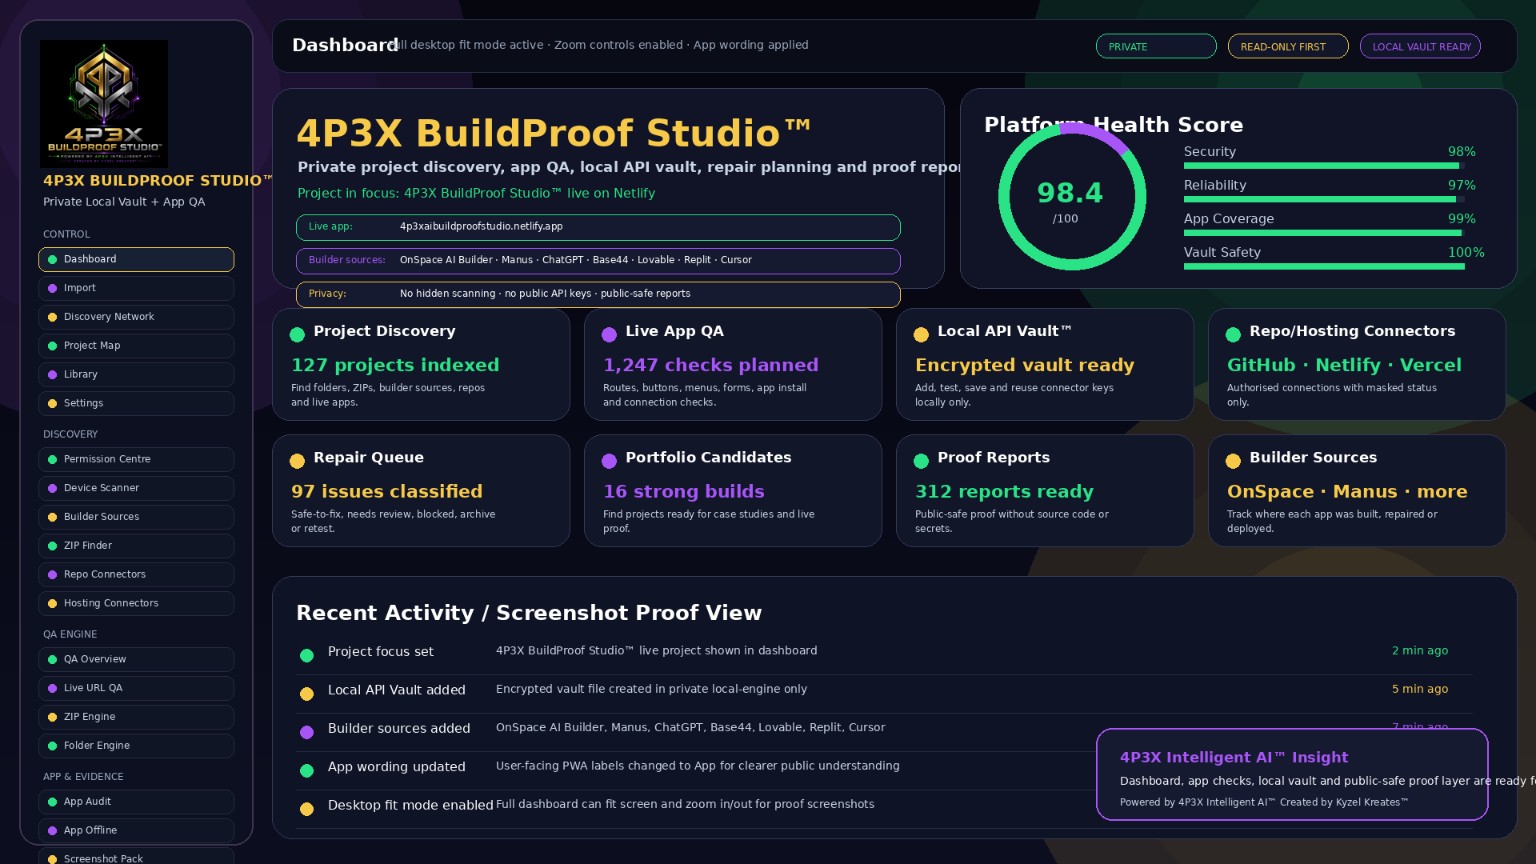Open the Portfolio Candidates card

tap(733, 490)
